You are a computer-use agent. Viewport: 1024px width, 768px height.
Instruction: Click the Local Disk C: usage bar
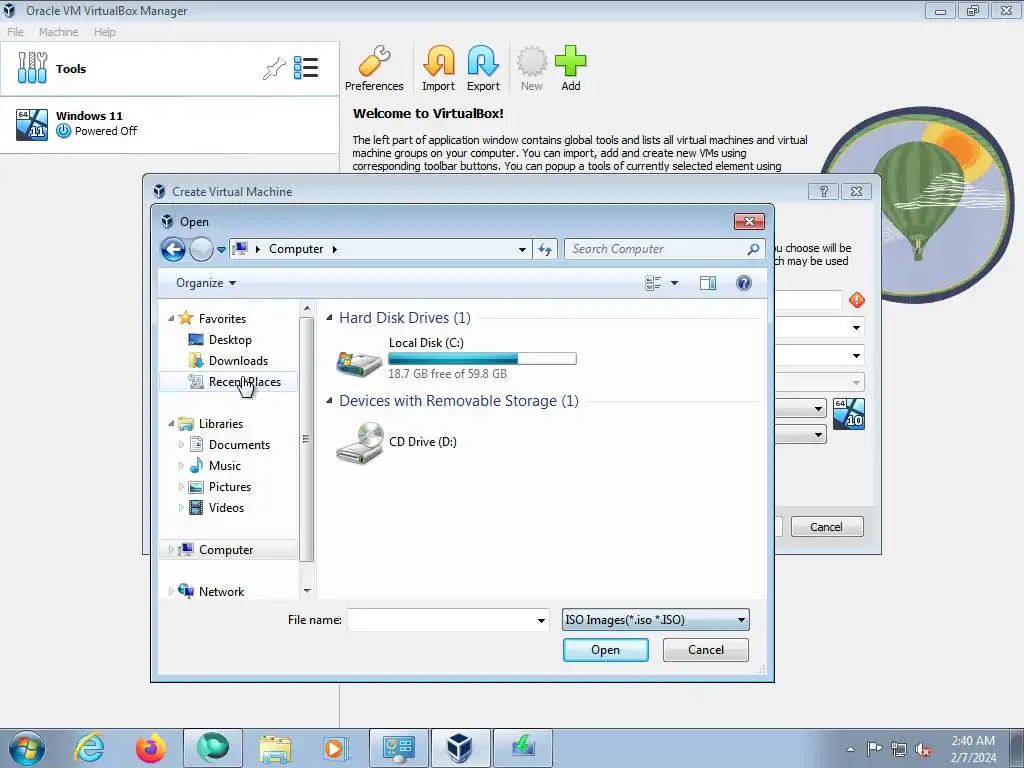coord(482,359)
